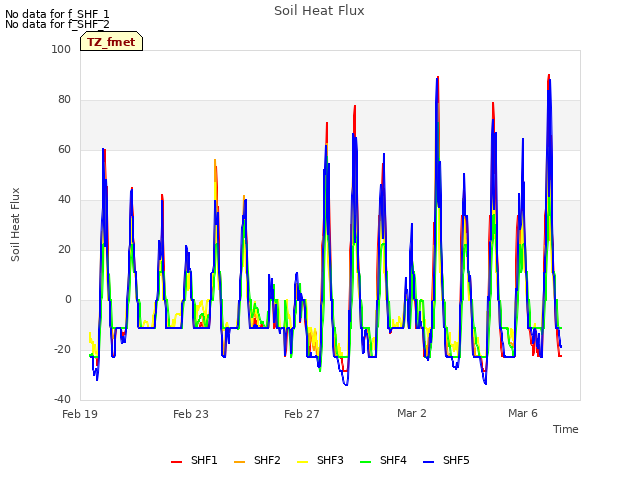Click the 0 y-axis tick label

(68, 300)
